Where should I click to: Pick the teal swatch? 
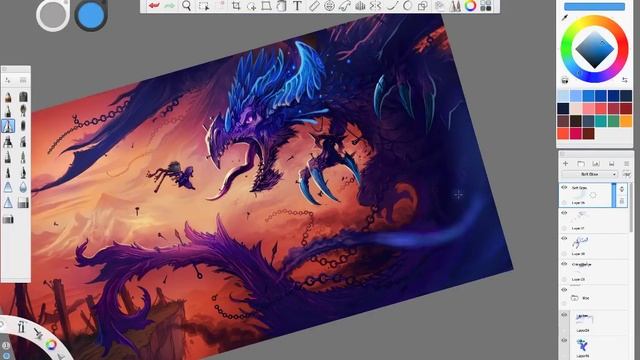pos(601,121)
